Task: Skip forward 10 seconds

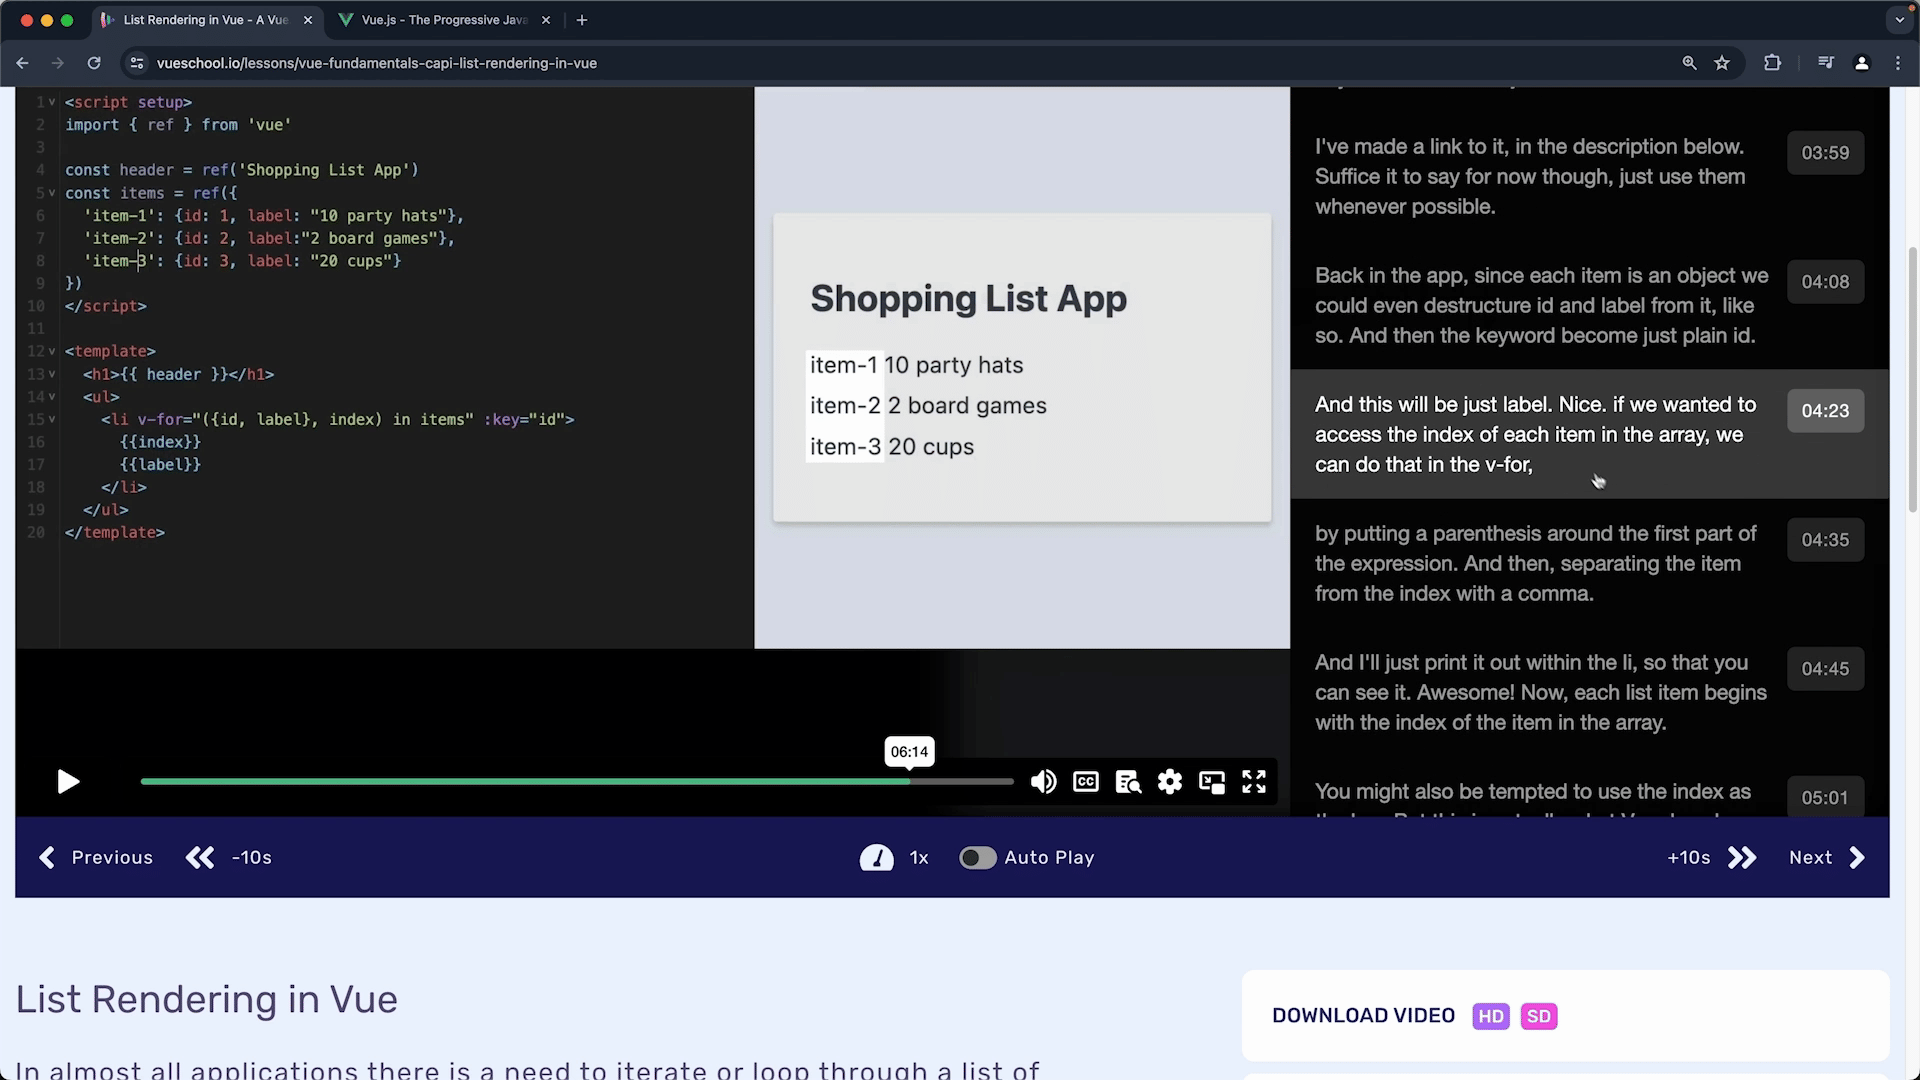Action: click(x=1711, y=858)
